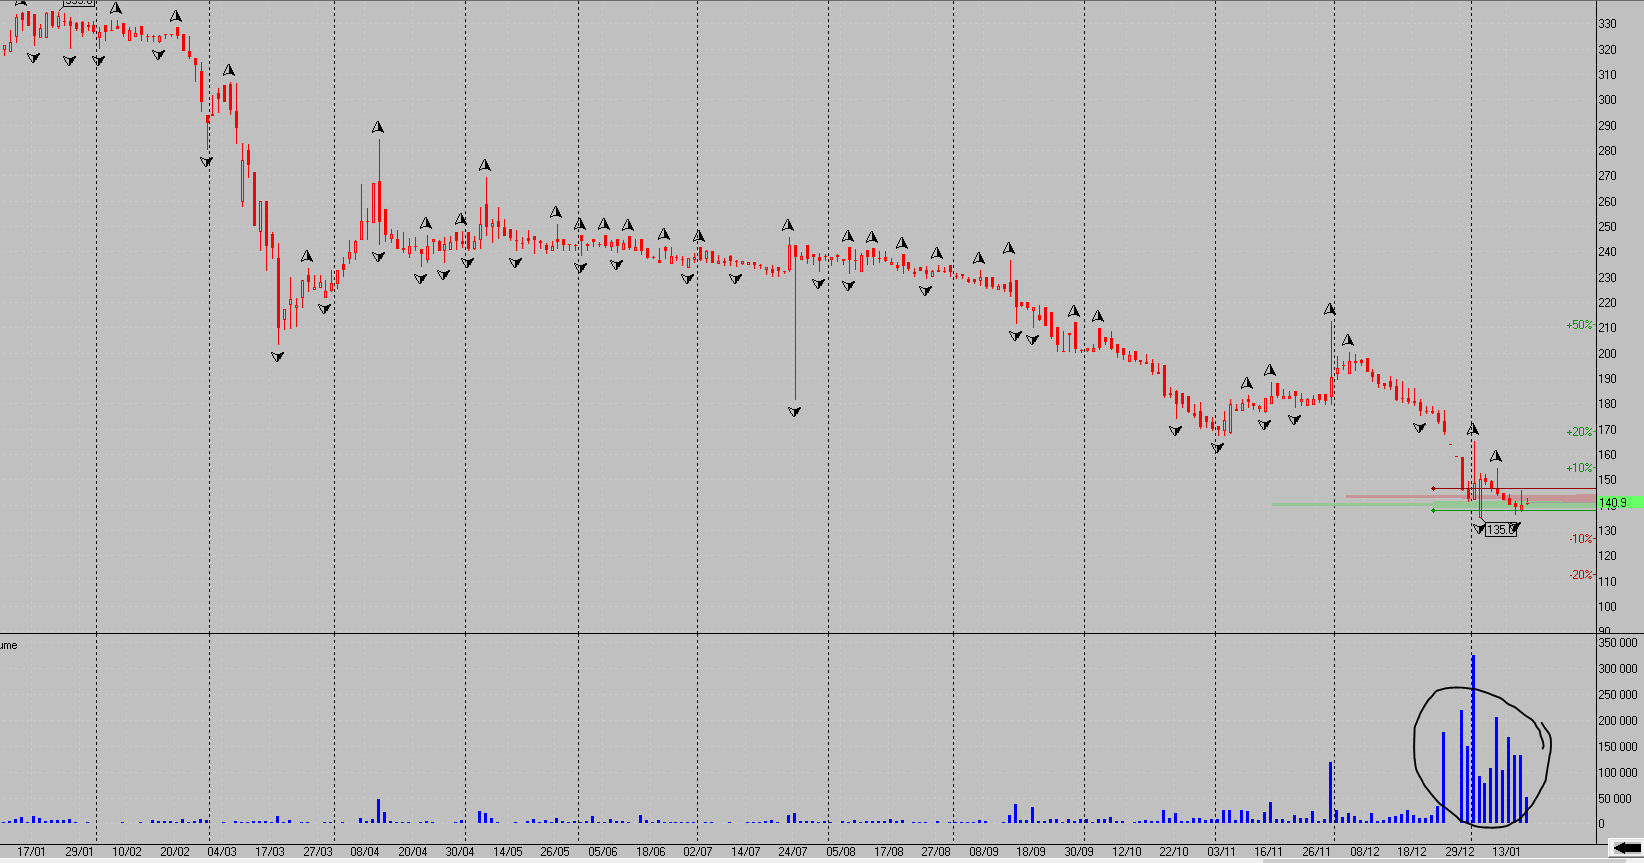Image resolution: width=1644 pixels, height=863 pixels.
Task: Click the 10/02 date label
Action: click(x=127, y=852)
